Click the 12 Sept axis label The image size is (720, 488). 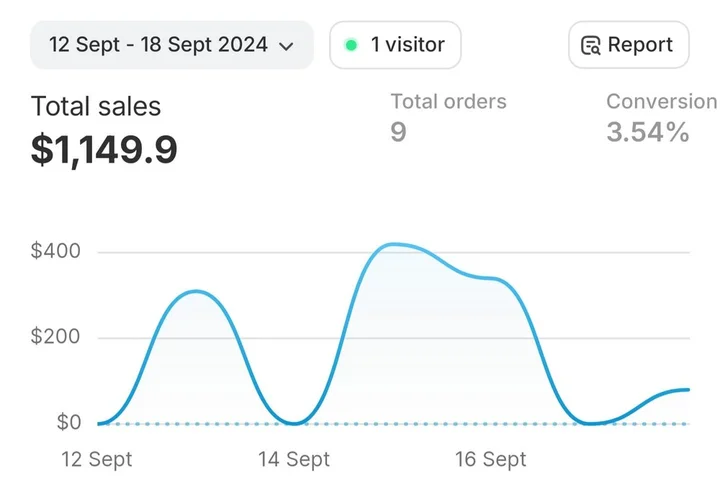[96, 459]
